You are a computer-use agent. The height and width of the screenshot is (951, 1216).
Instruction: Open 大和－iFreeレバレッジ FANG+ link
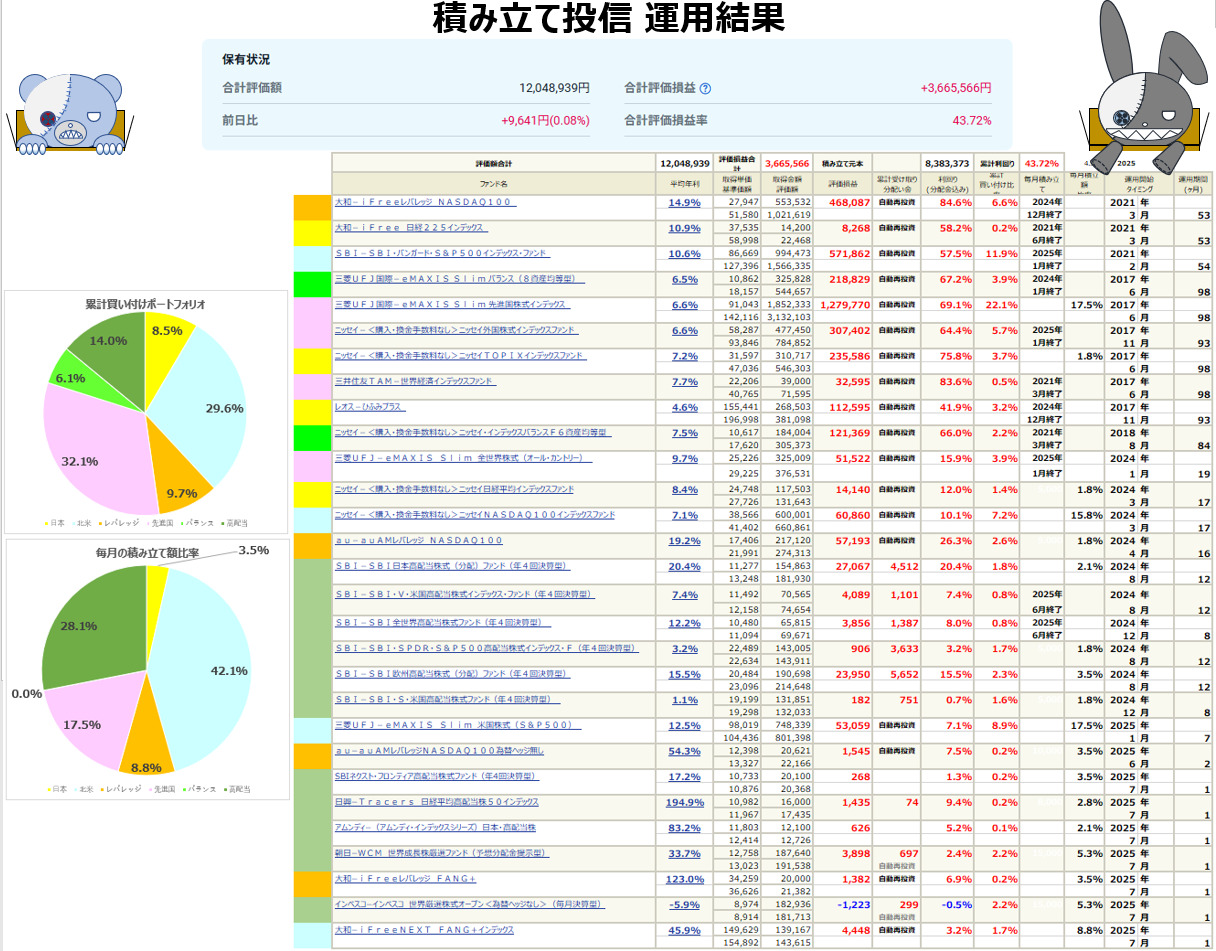tap(405, 878)
